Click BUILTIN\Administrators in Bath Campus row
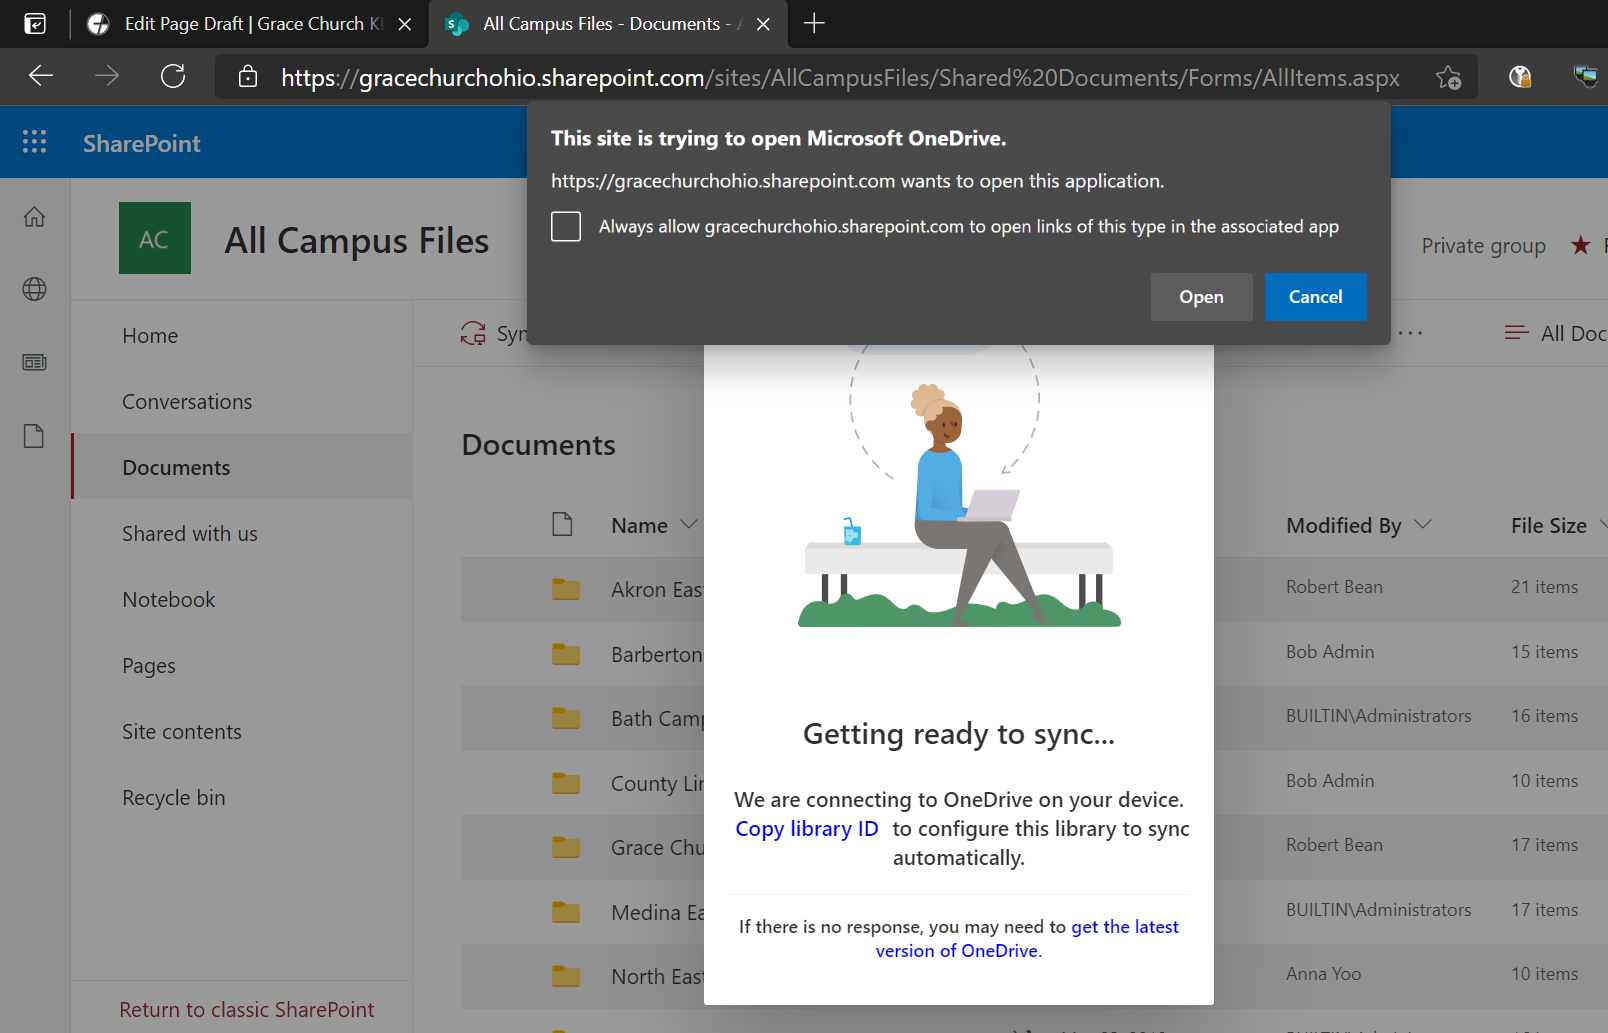Screen dimensions: 1608x1033 (x=1379, y=716)
